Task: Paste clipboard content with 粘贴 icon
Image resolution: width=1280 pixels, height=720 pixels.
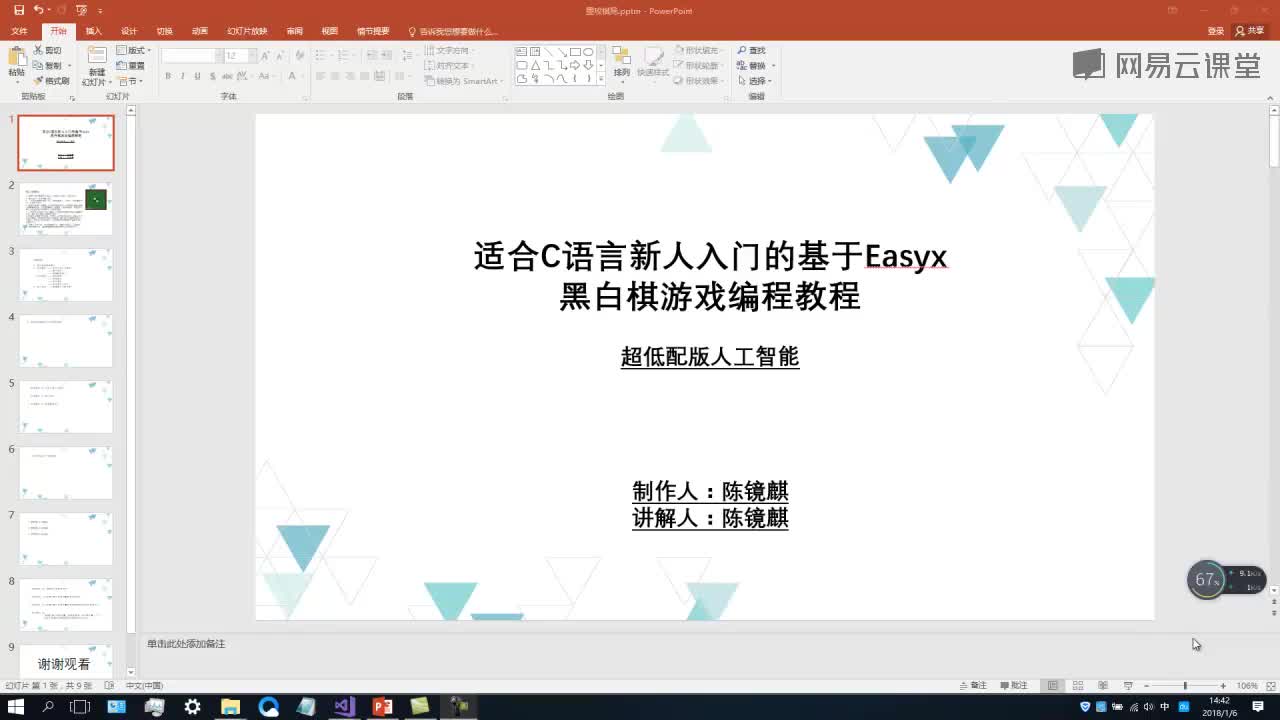Action: 16,62
